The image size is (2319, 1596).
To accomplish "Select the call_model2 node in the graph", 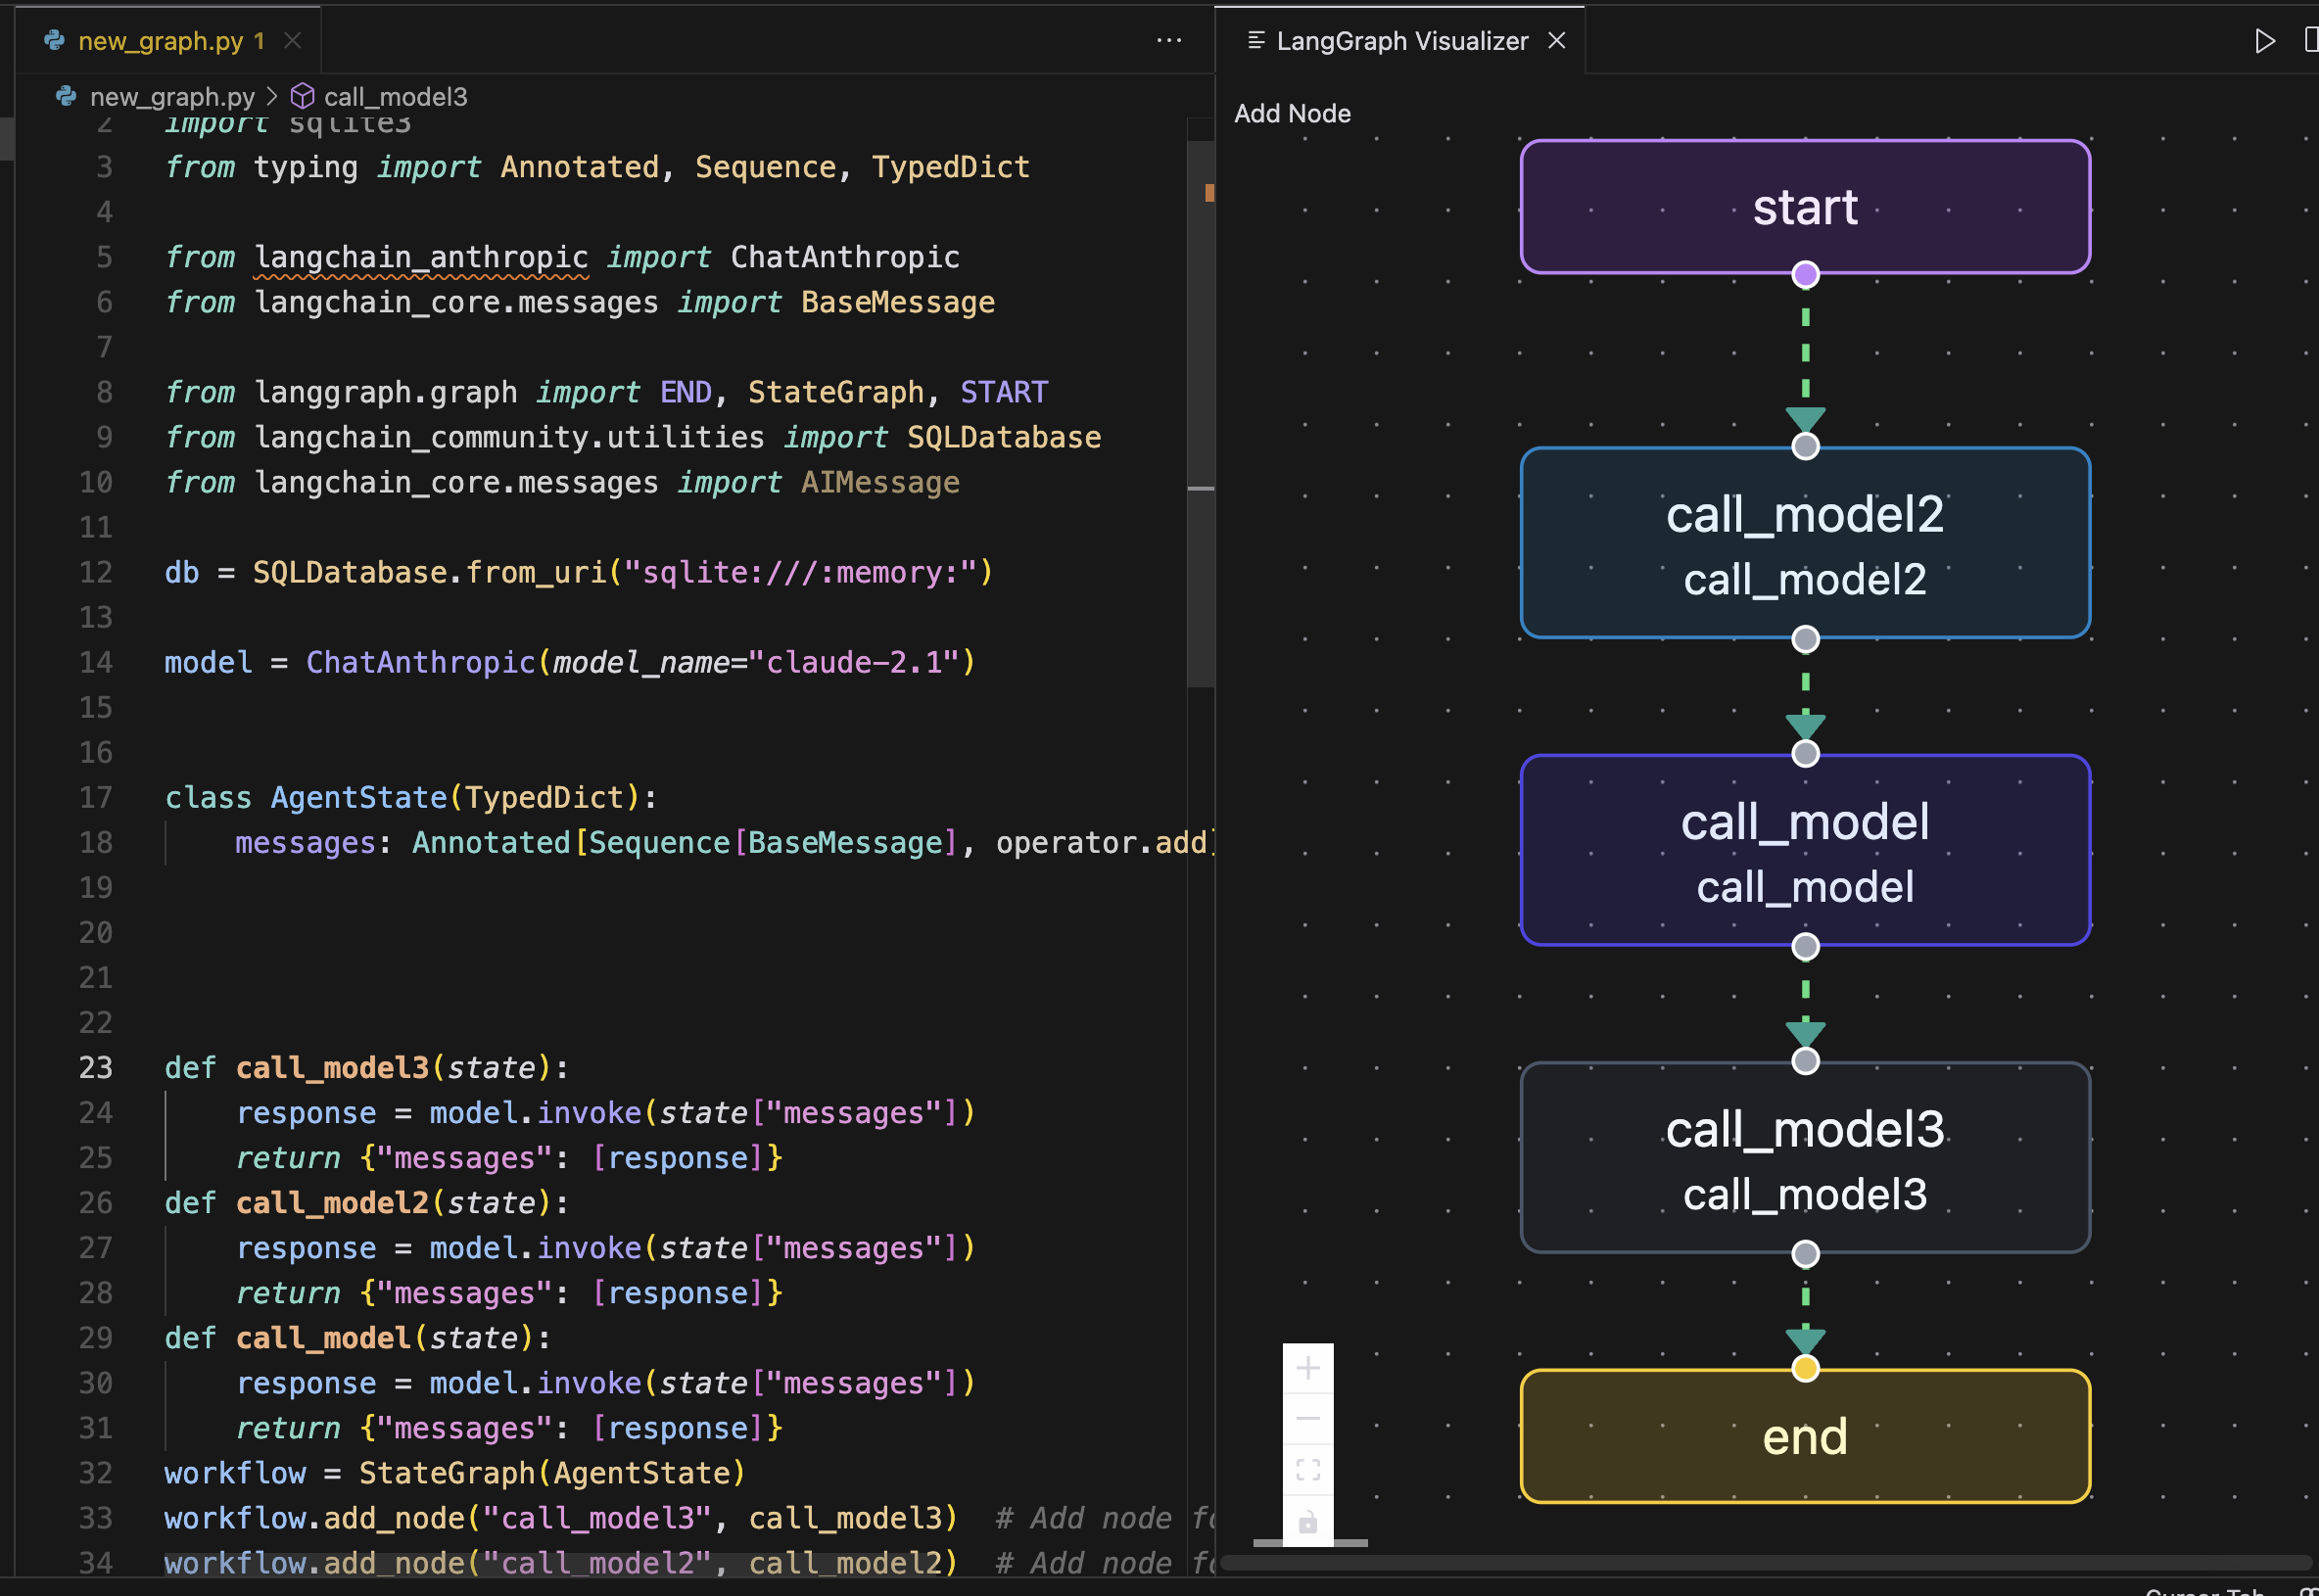I will (x=1805, y=543).
